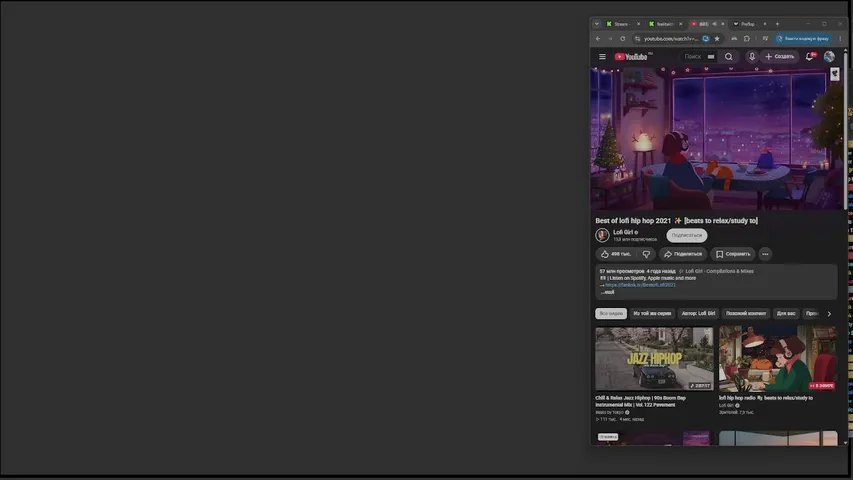853x480 pixels.
Task: Click the incognito-style extension icon in toolbar
Action: pyautogui.click(x=734, y=39)
